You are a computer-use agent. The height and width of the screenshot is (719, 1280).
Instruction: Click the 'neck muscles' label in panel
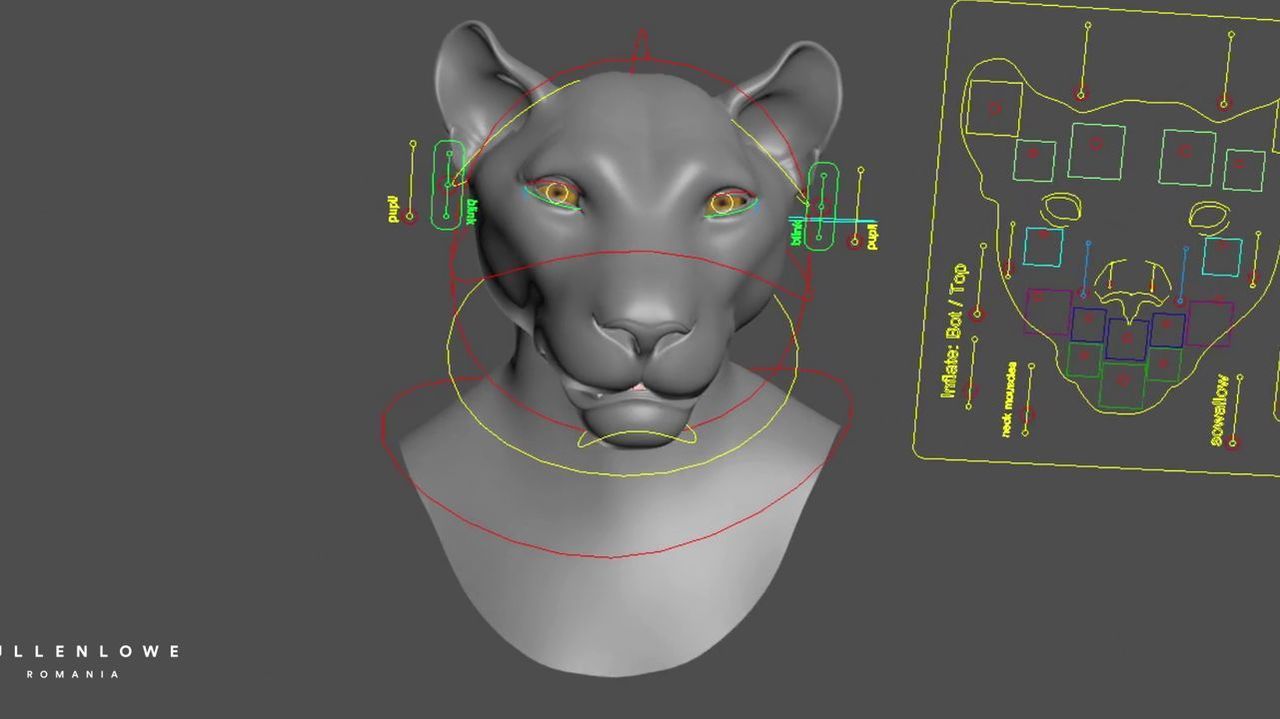[1008, 398]
